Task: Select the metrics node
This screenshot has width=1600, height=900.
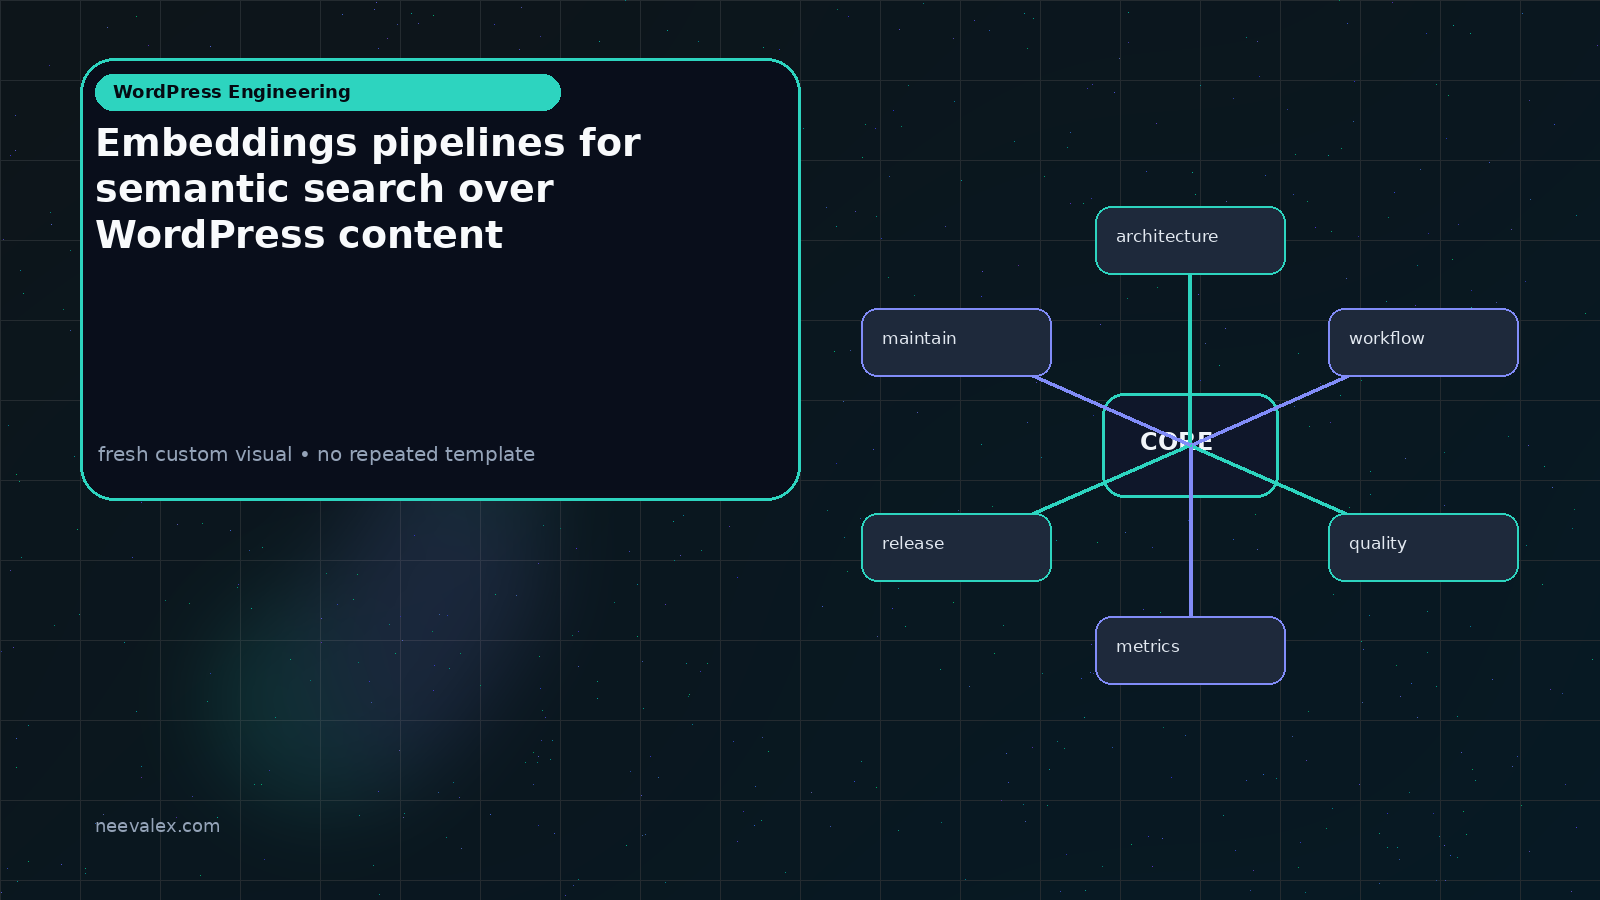Action: (1190, 650)
